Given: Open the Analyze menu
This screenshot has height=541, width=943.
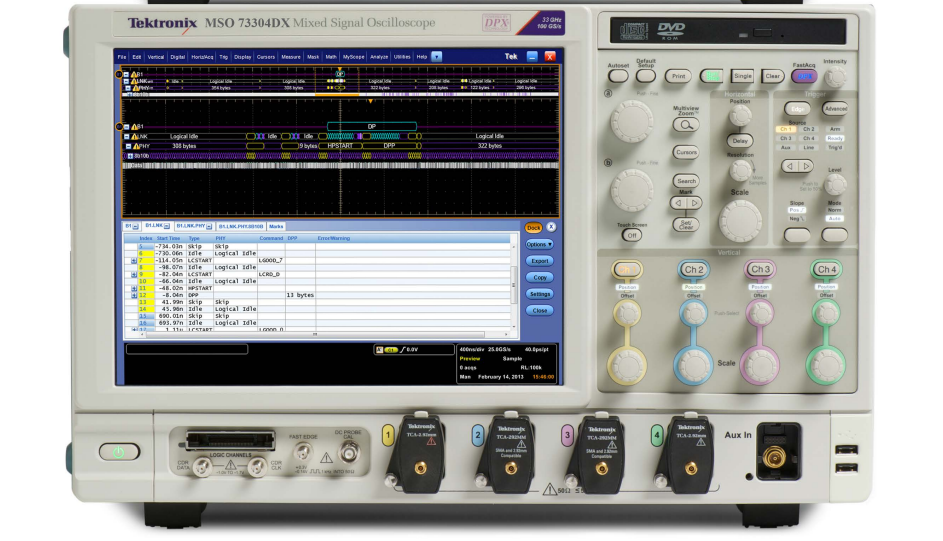Looking at the screenshot, I should click(x=379, y=57).
